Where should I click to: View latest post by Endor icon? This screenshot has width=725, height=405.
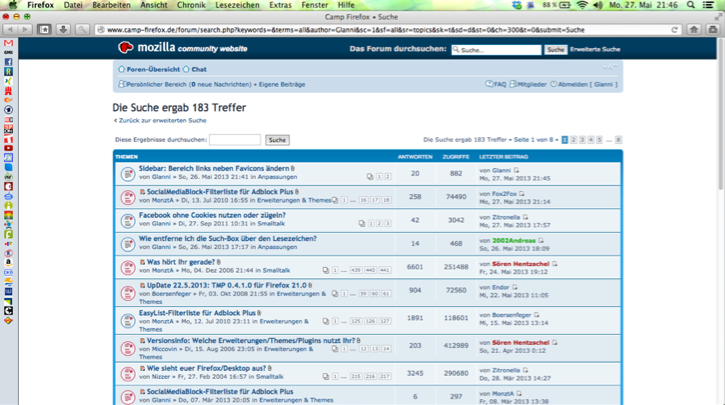click(515, 287)
